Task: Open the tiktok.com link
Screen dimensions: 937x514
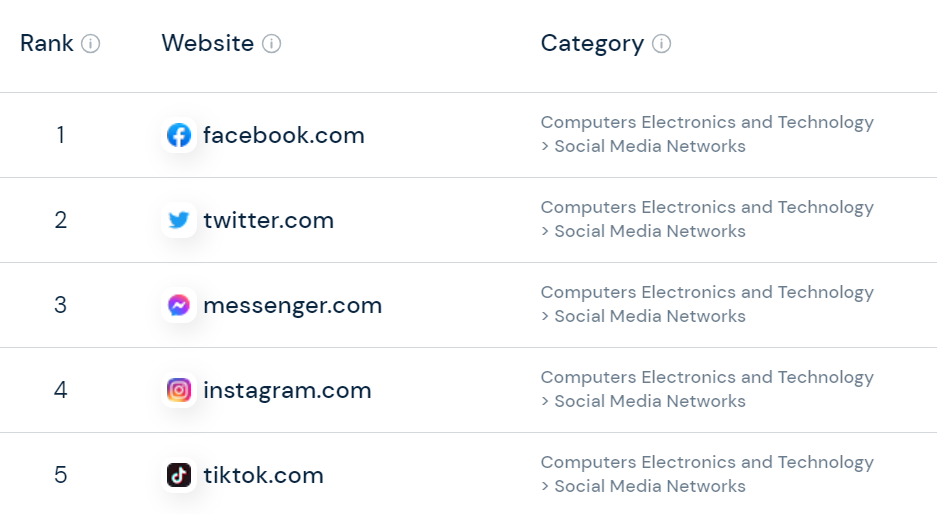Action: click(264, 475)
